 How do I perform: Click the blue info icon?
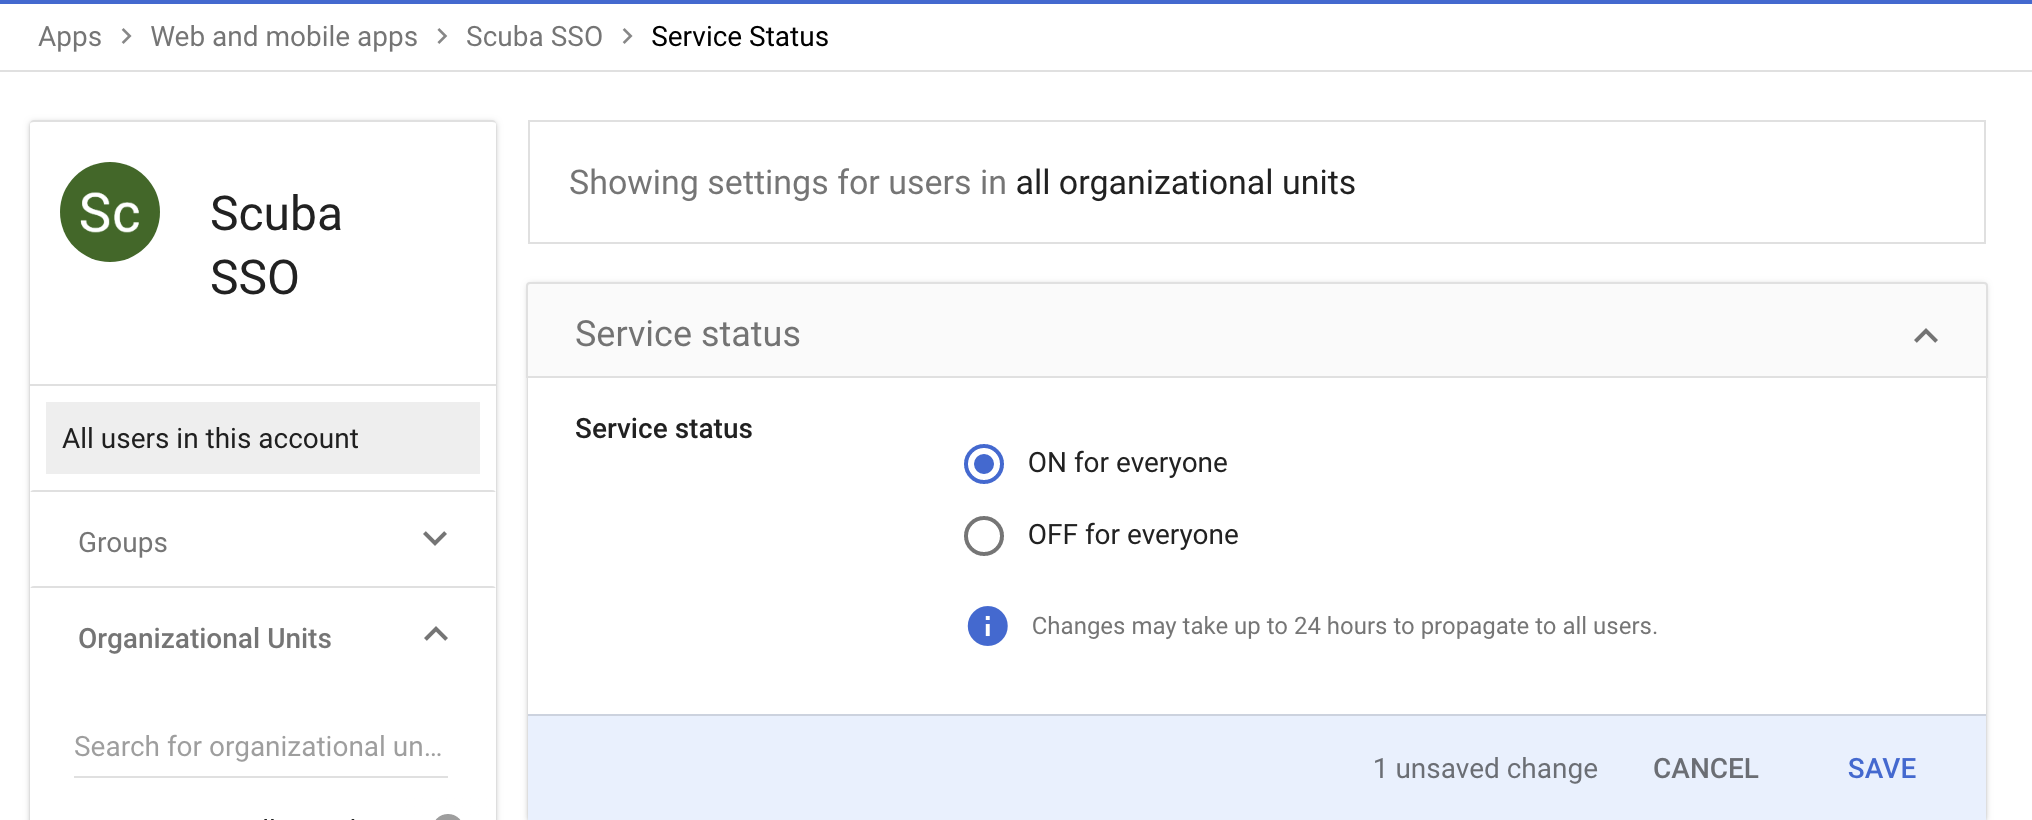pyautogui.click(x=987, y=626)
